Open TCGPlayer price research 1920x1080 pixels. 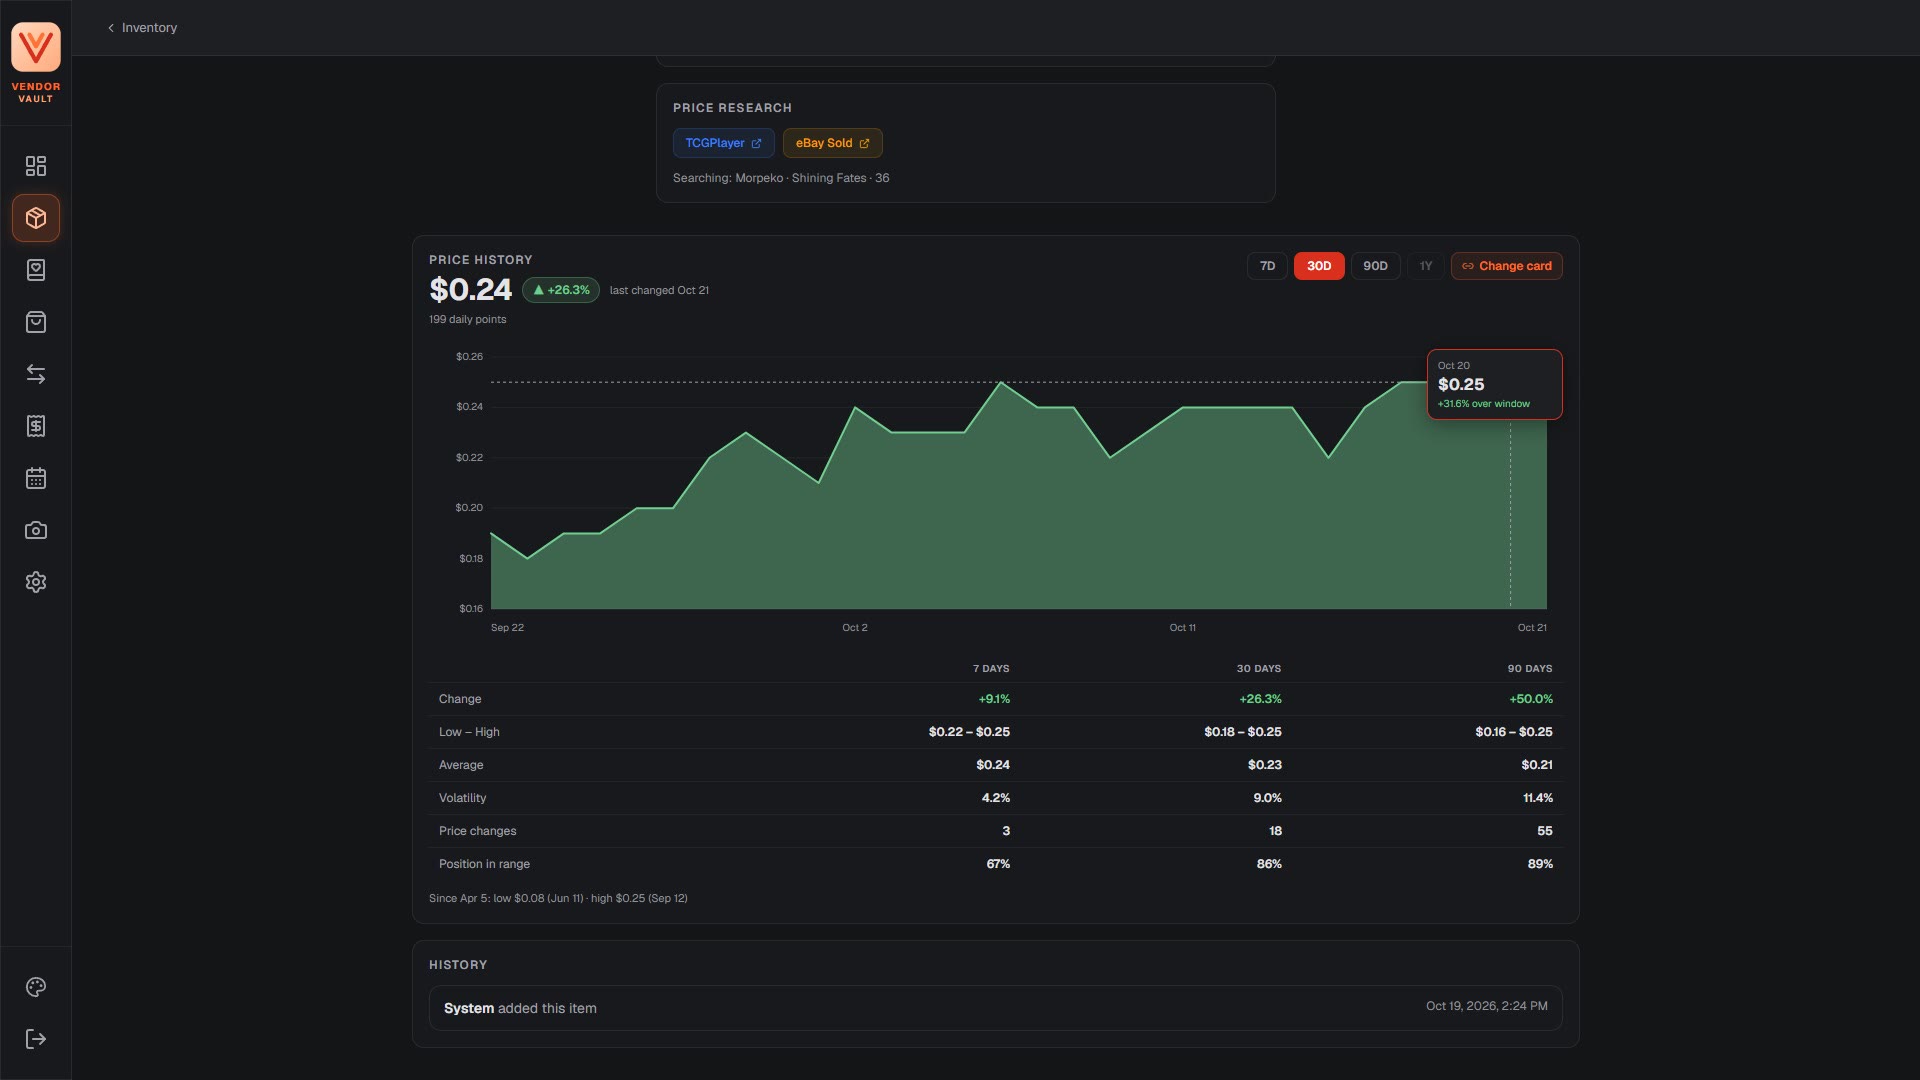click(x=723, y=143)
